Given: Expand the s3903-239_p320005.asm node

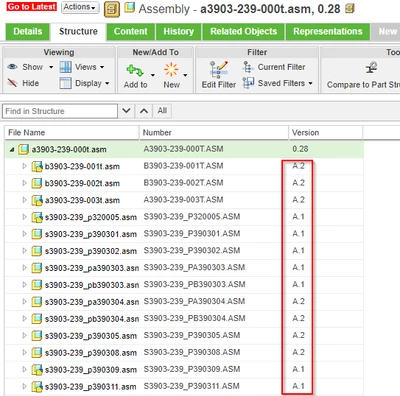Looking at the screenshot, I should (x=24, y=217).
